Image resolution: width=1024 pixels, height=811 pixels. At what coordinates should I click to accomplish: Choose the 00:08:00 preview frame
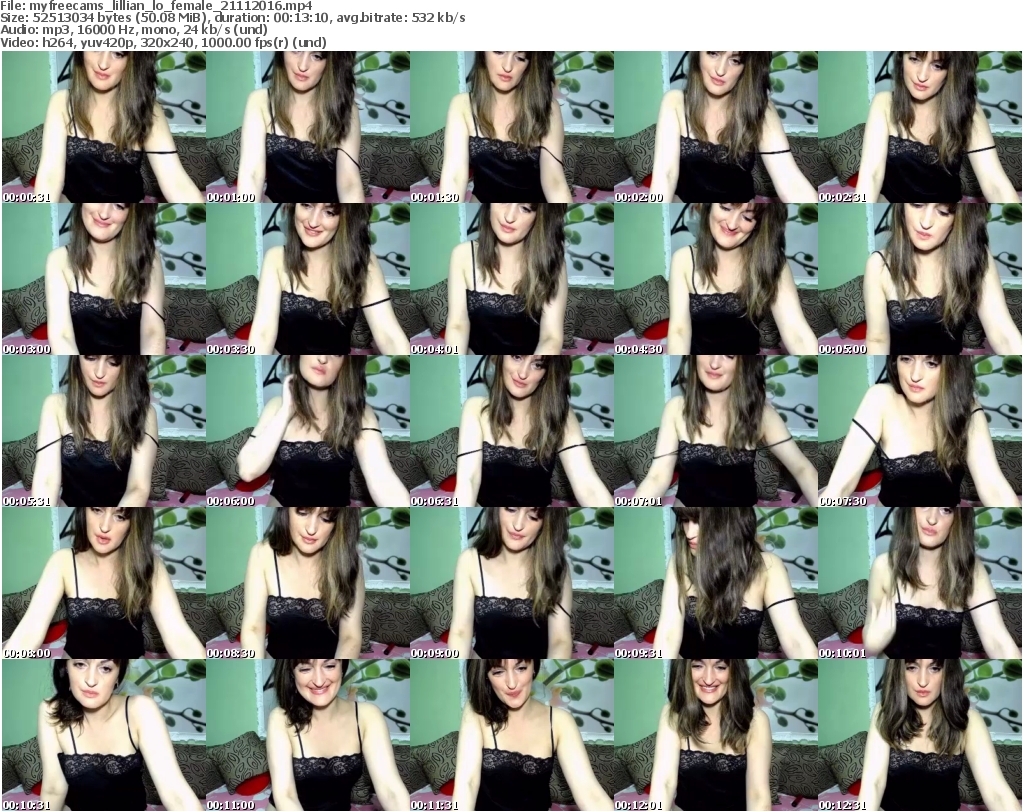pos(104,583)
